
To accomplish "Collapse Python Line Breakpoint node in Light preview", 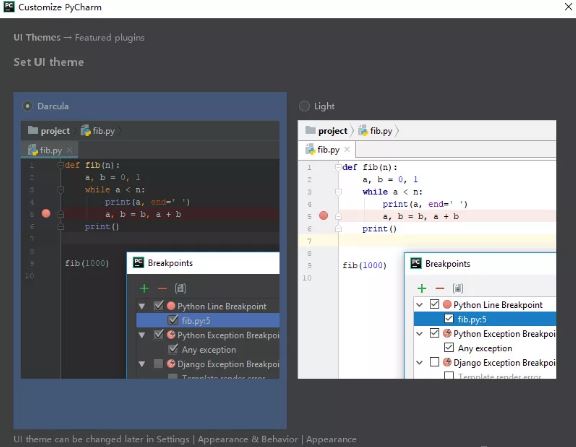I will [420, 304].
